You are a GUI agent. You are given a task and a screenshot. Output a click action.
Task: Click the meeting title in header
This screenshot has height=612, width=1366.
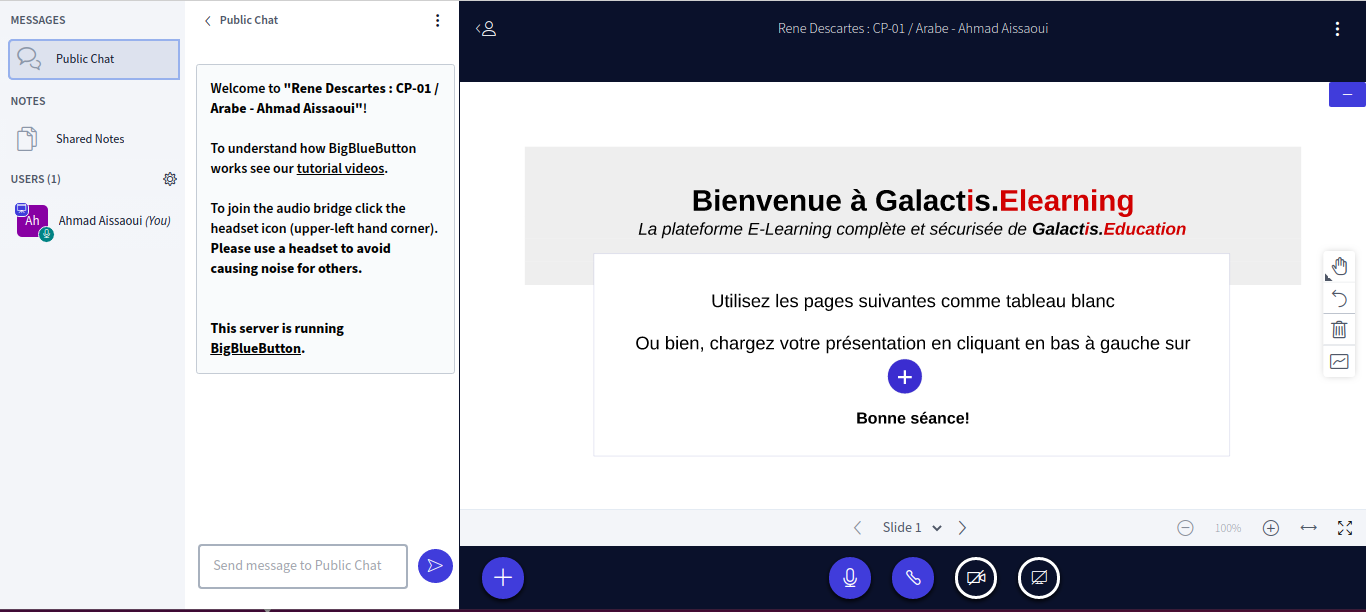pyautogui.click(x=913, y=29)
